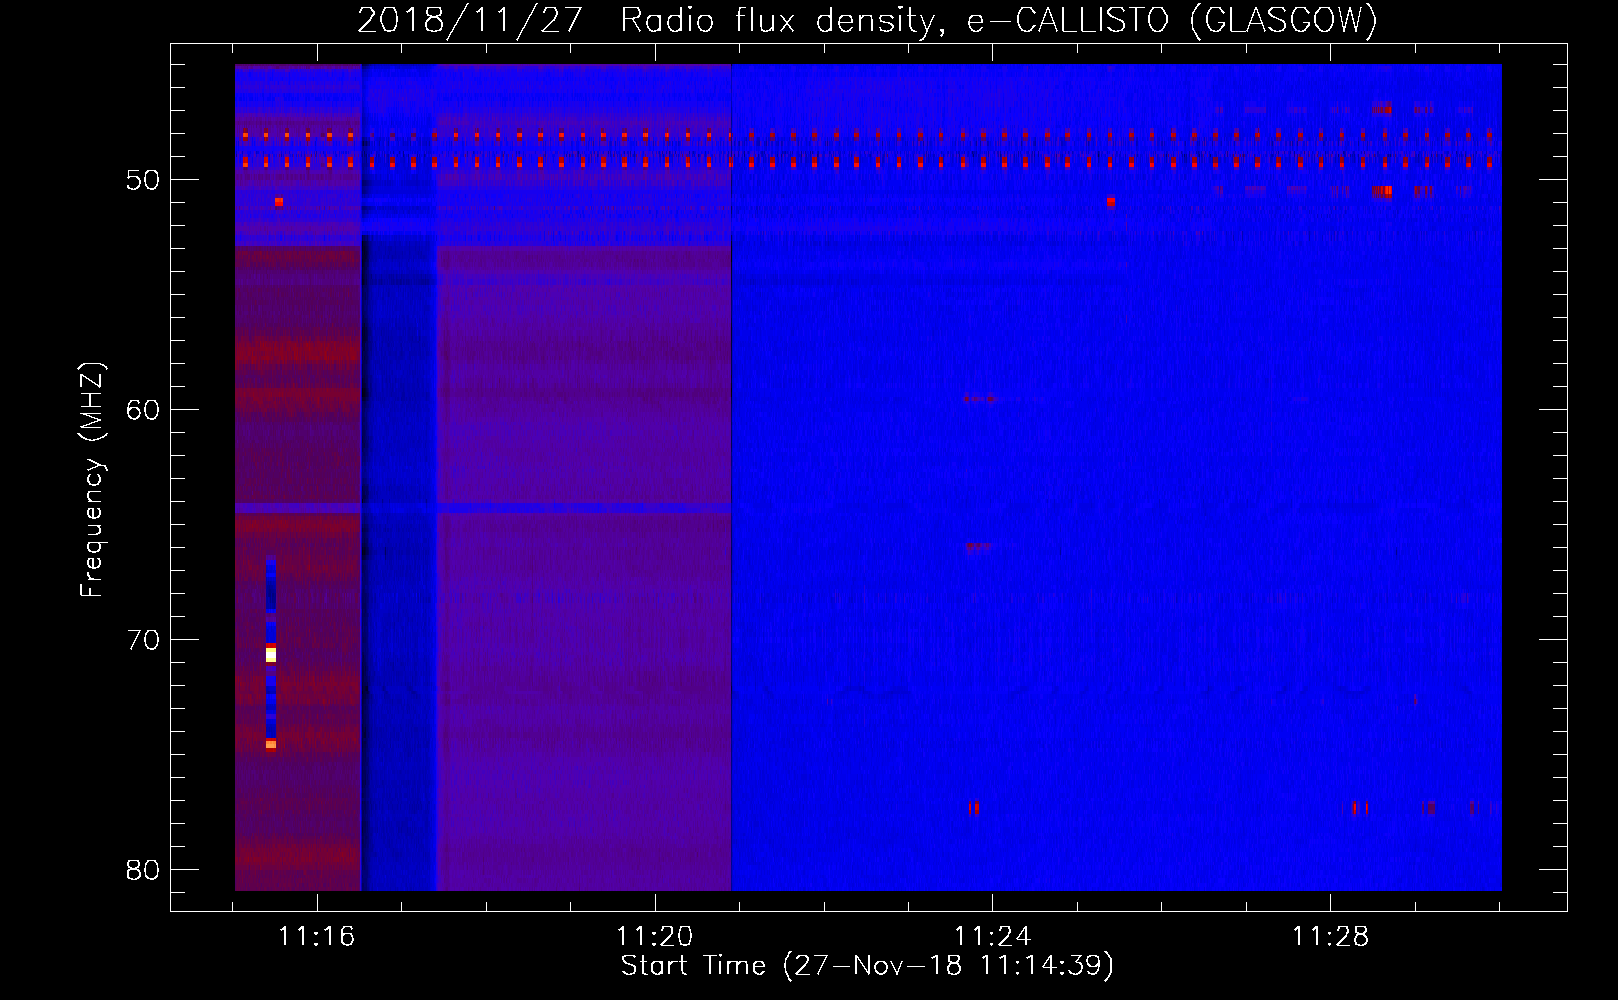Viewport: 1618px width, 1000px height.
Task: Click the bright white burst spot near 70 MHz
Action: point(271,655)
